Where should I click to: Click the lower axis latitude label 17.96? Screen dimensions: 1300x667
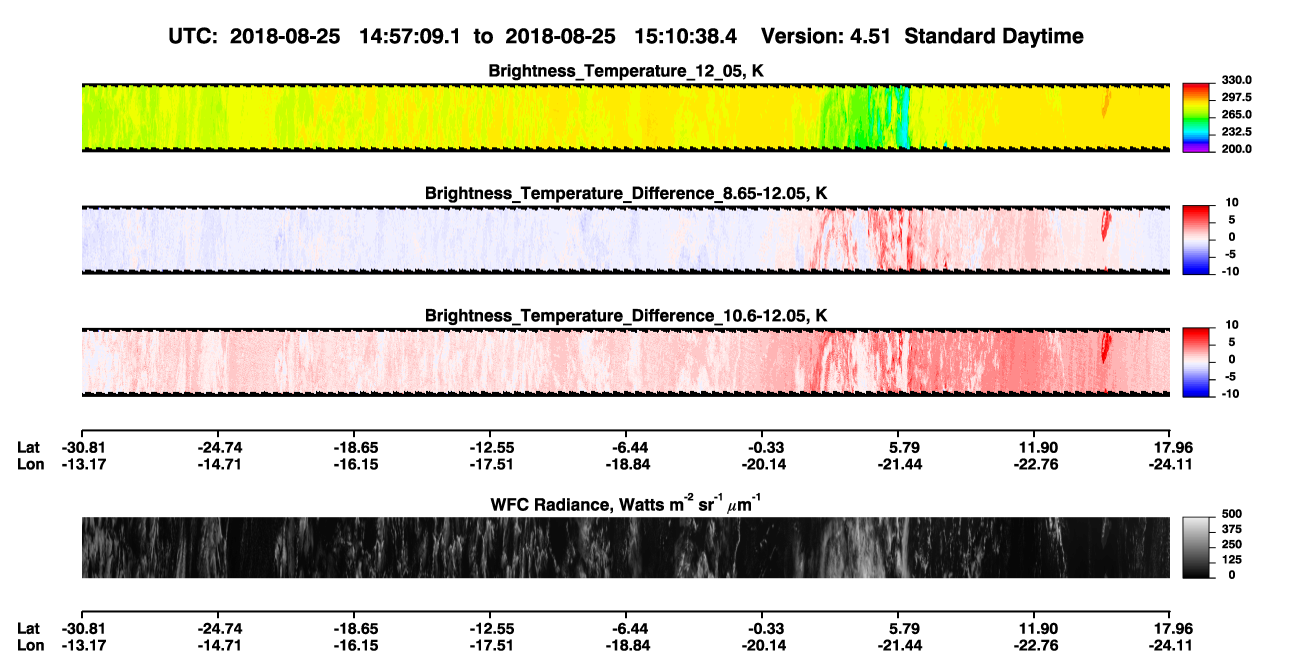click(x=1170, y=628)
